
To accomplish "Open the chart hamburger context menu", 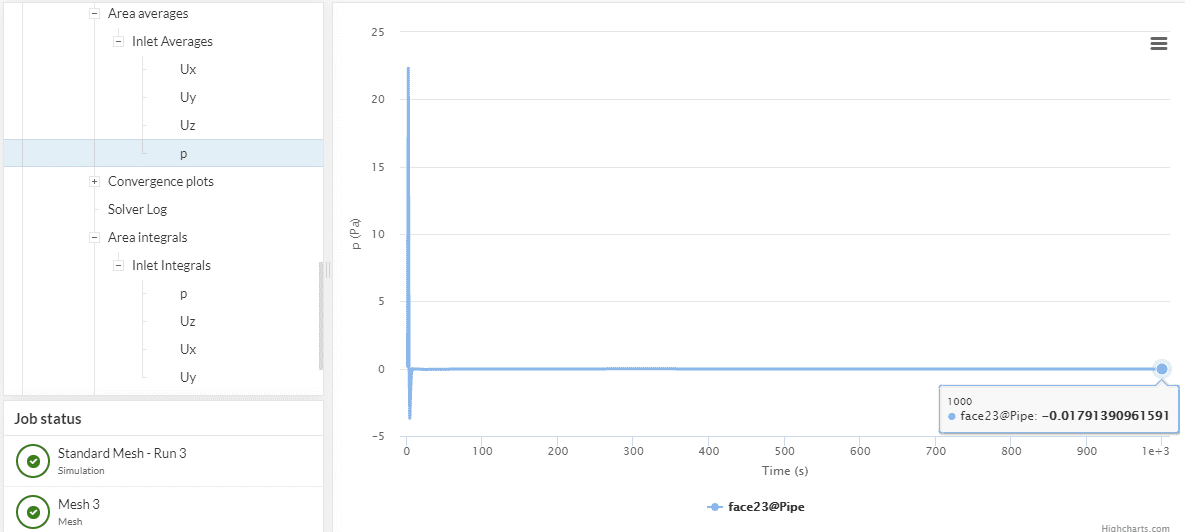I will click(1159, 43).
